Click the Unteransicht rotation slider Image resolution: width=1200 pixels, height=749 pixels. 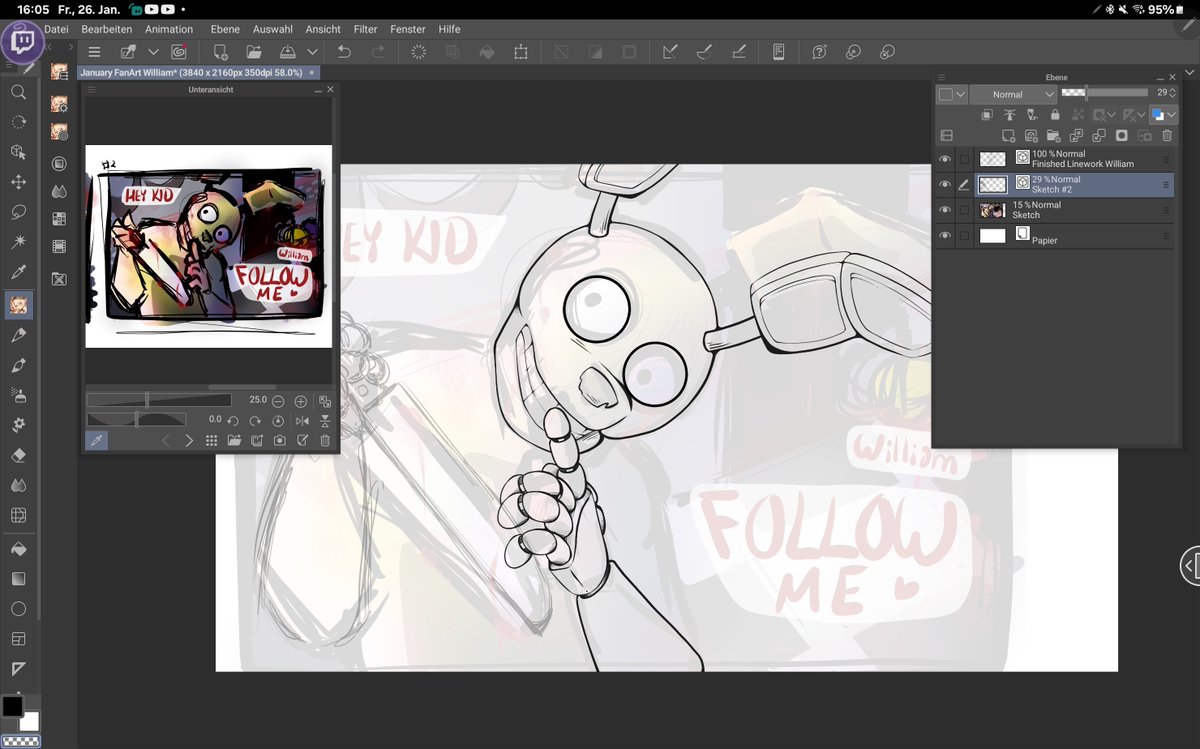click(137, 420)
